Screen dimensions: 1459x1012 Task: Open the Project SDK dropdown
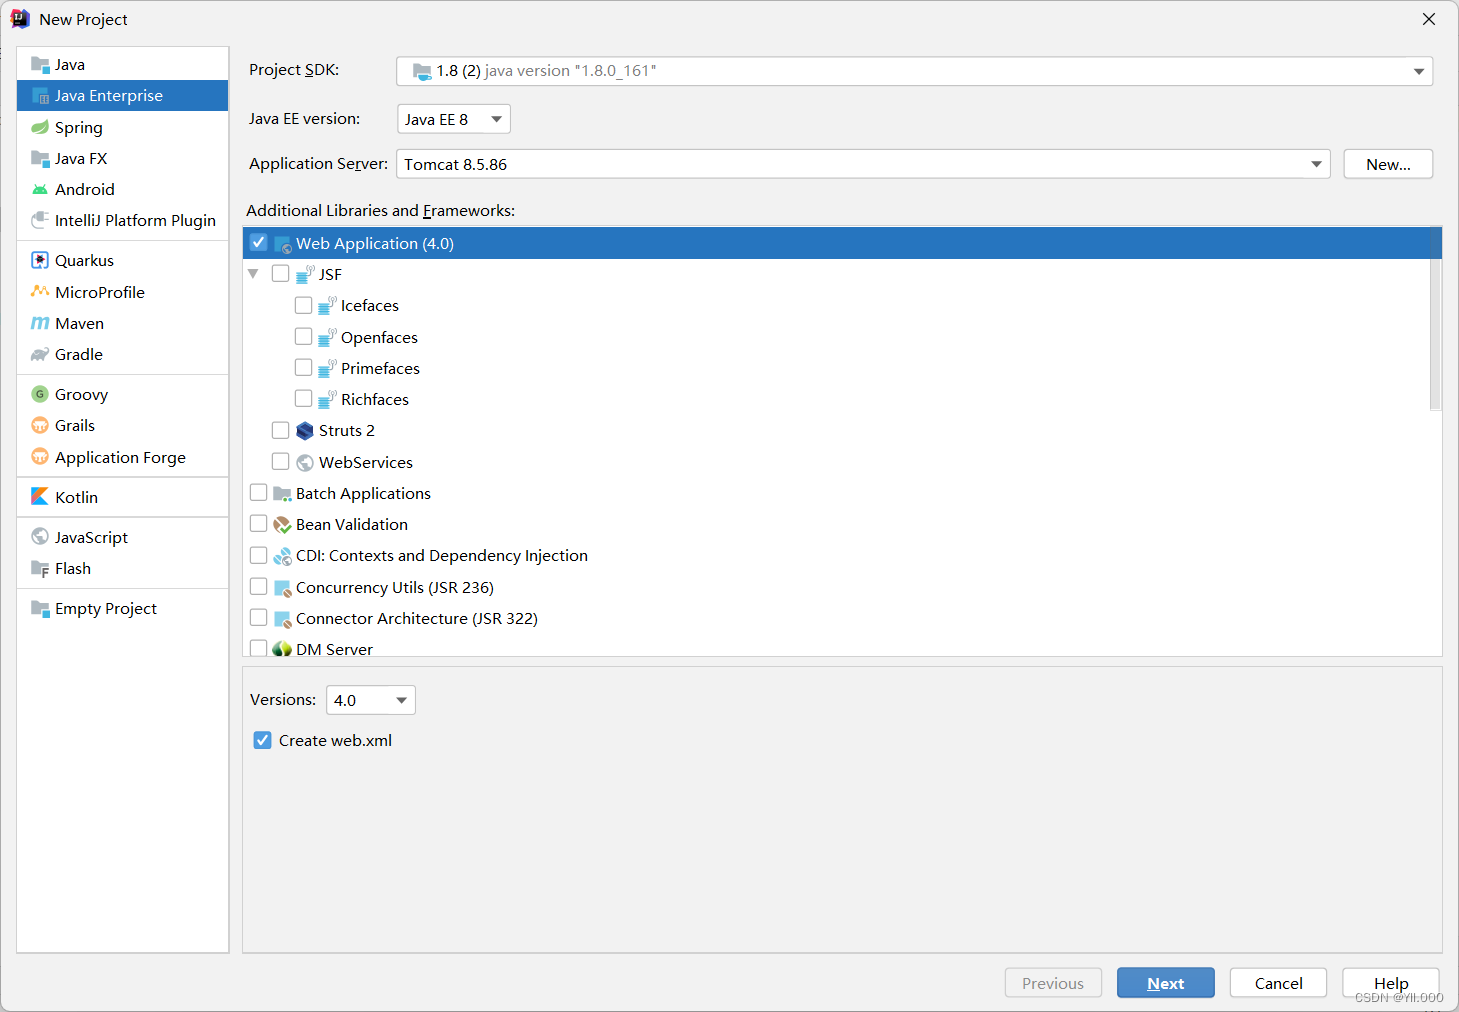coord(914,71)
